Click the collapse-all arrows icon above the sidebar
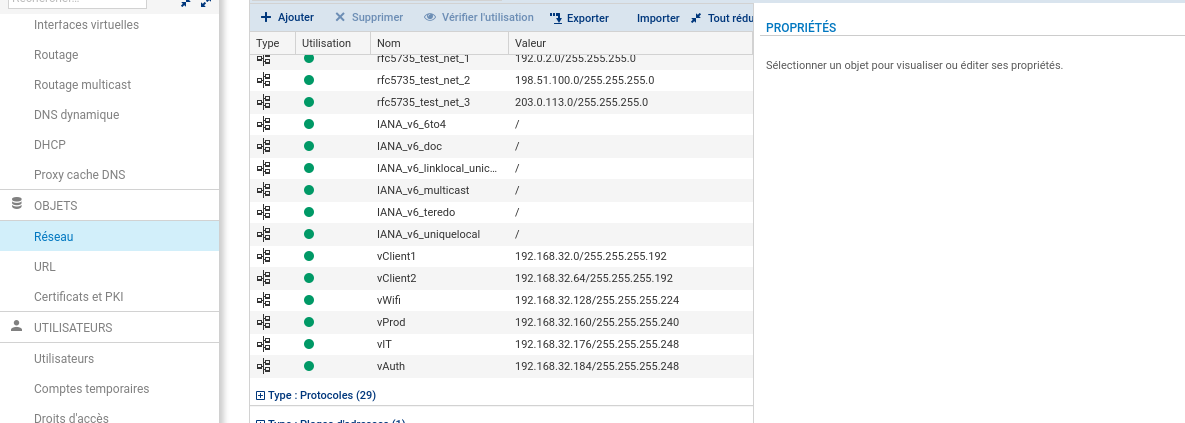 186,3
